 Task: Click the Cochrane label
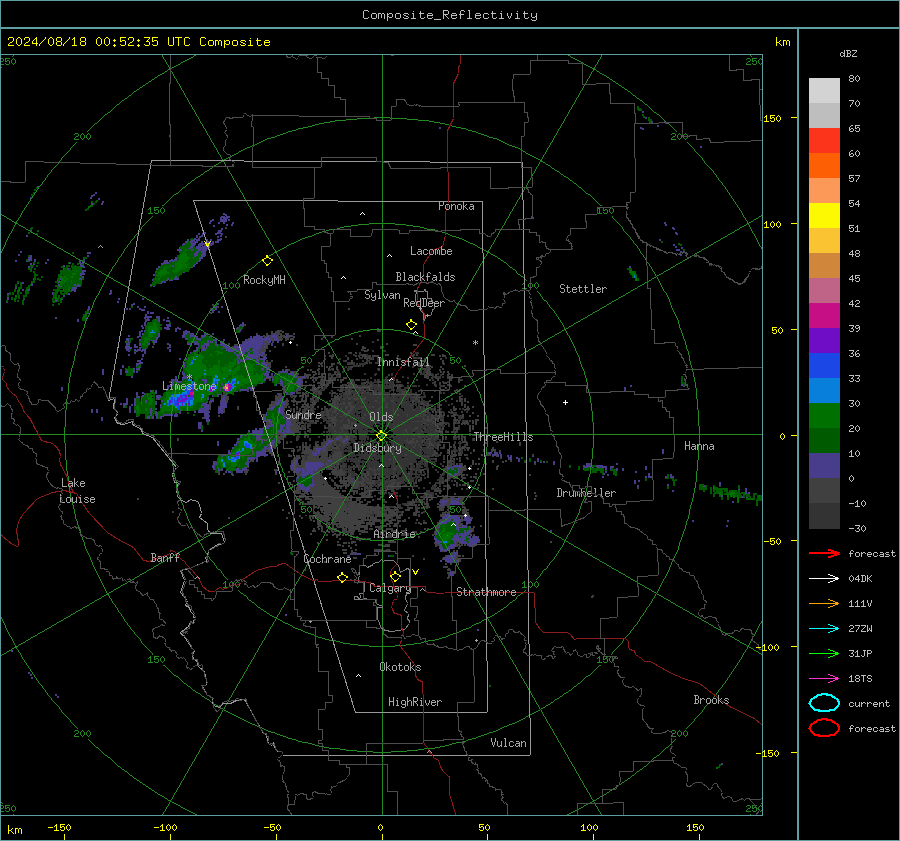click(x=327, y=559)
